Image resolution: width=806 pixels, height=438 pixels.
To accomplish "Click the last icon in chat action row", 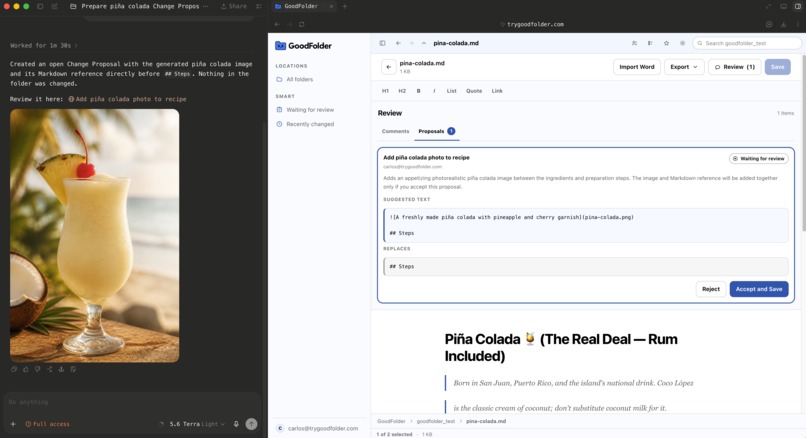I will click(x=73, y=369).
